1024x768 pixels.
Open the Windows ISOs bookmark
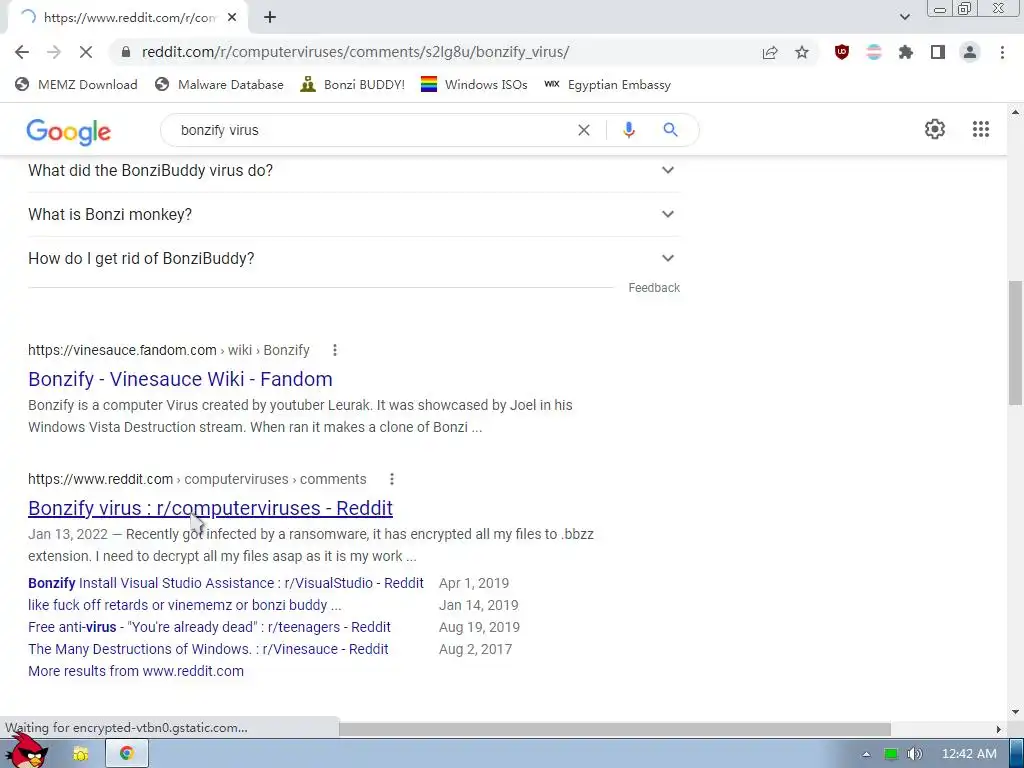(474, 84)
